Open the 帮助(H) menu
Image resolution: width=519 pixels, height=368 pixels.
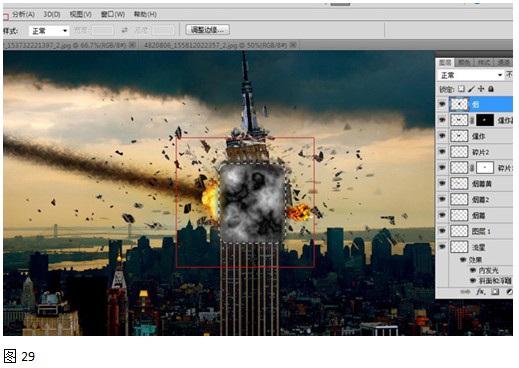click(145, 14)
